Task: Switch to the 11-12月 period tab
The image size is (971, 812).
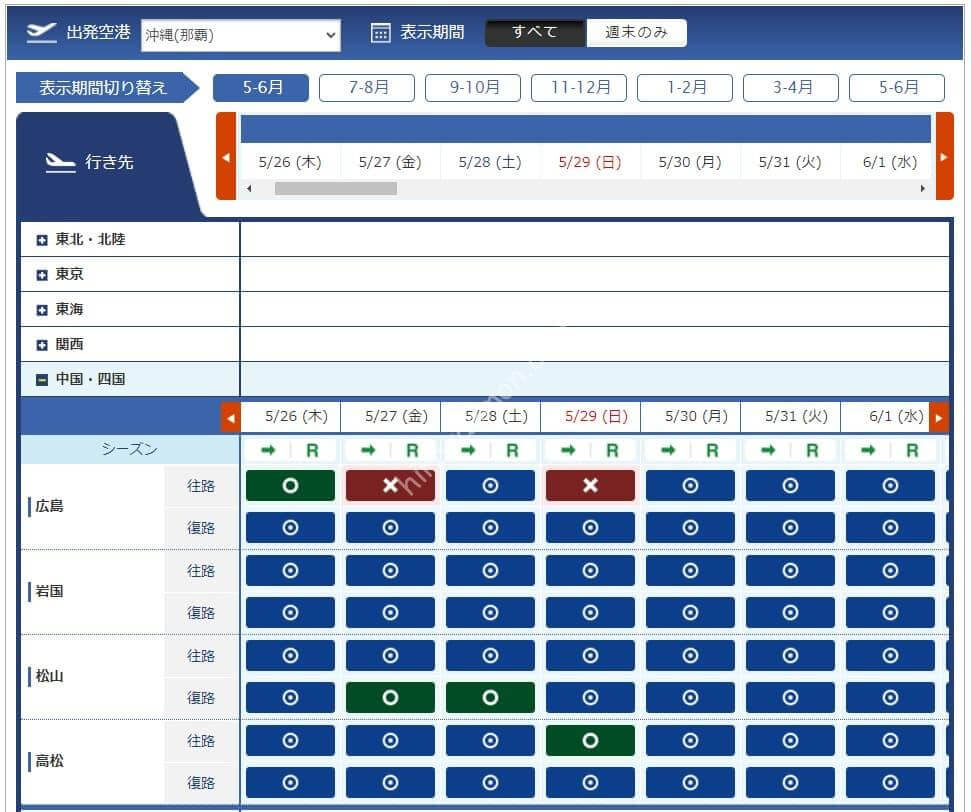Action: (x=578, y=87)
